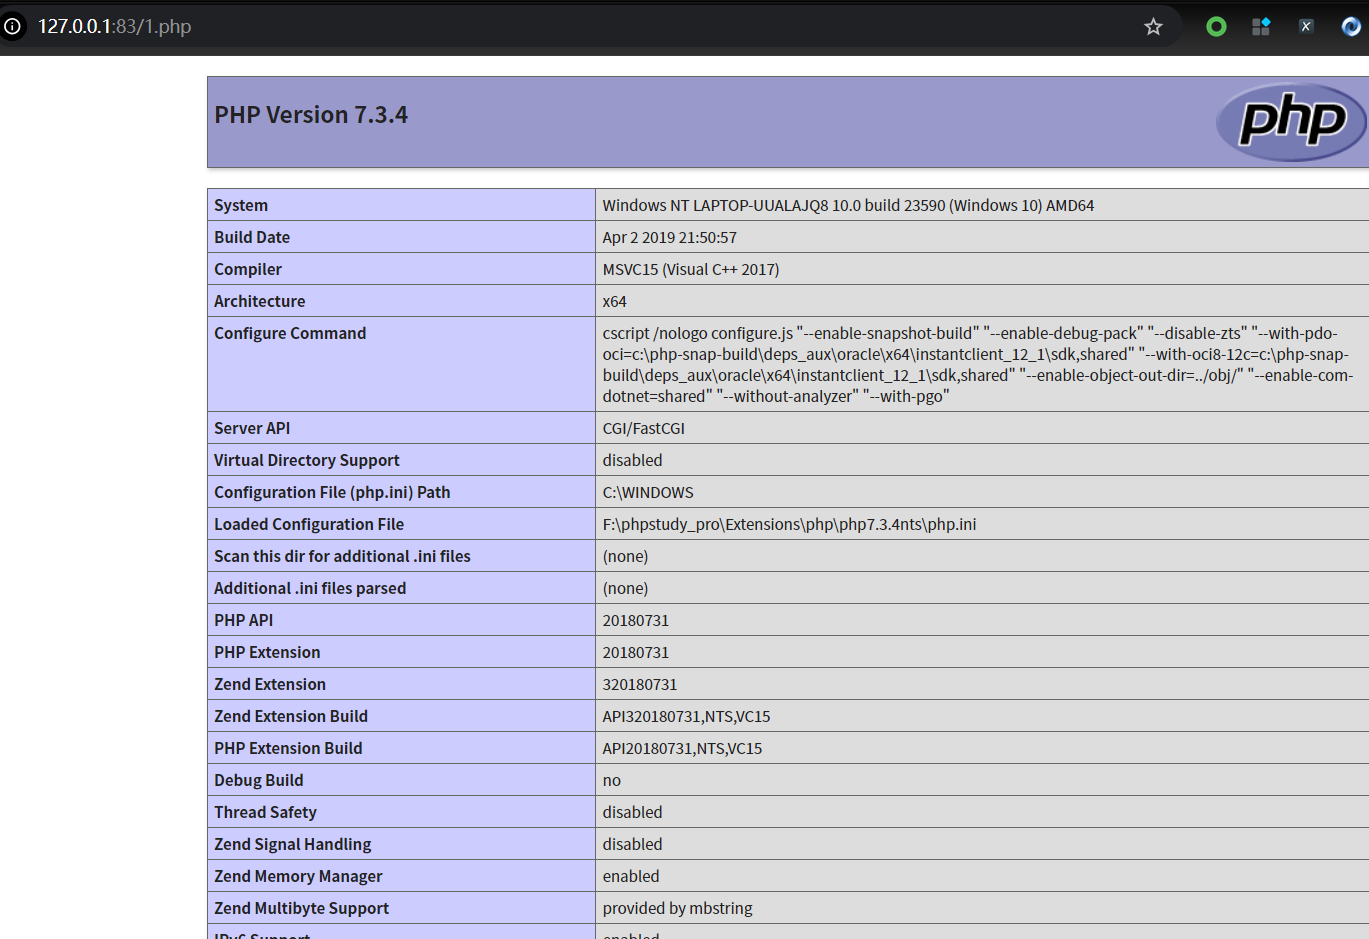Click the Configure Command label

pos(290,333)
